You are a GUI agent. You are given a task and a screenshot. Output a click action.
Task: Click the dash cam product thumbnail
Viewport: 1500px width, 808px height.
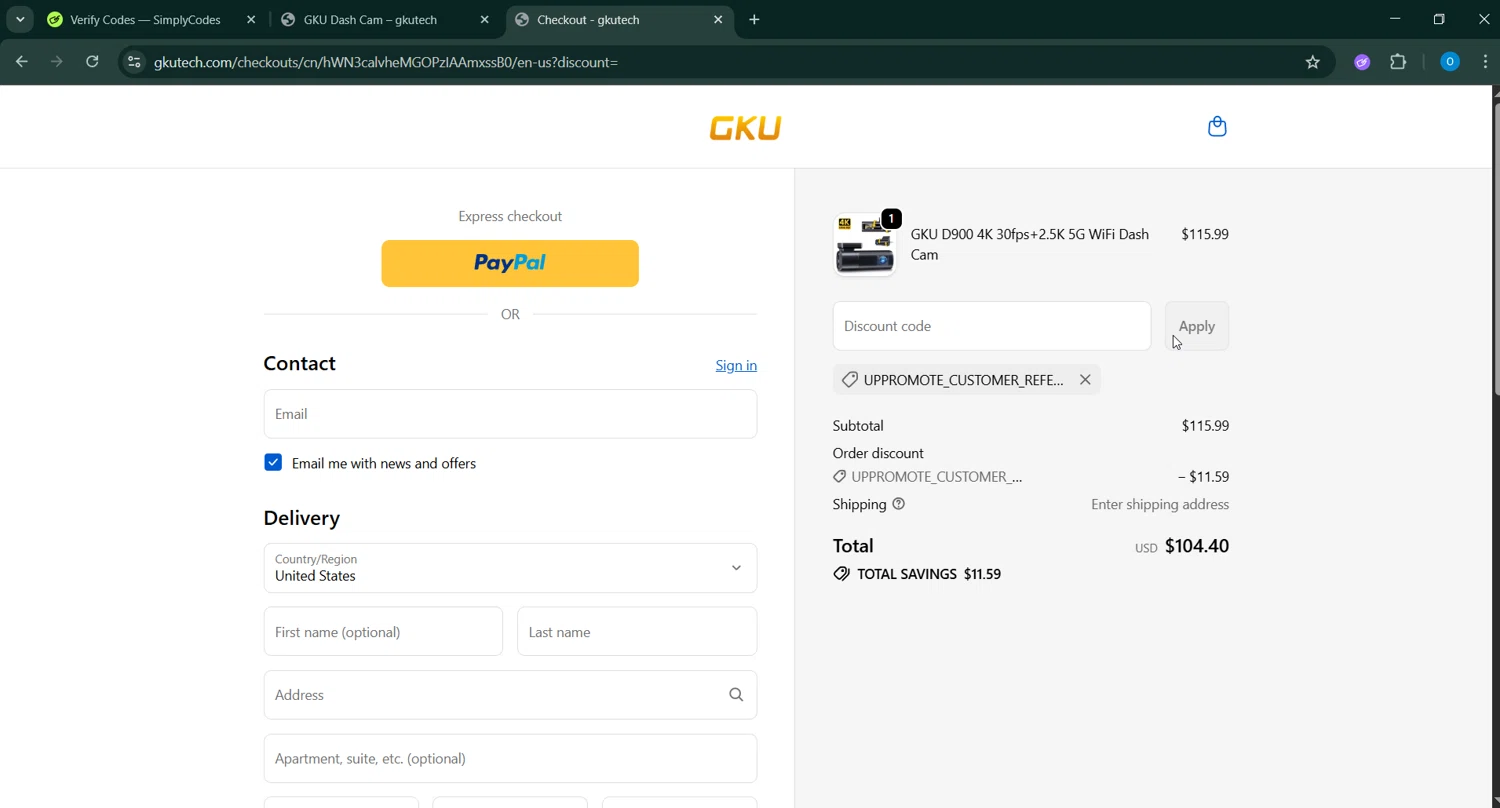(865, 244)
